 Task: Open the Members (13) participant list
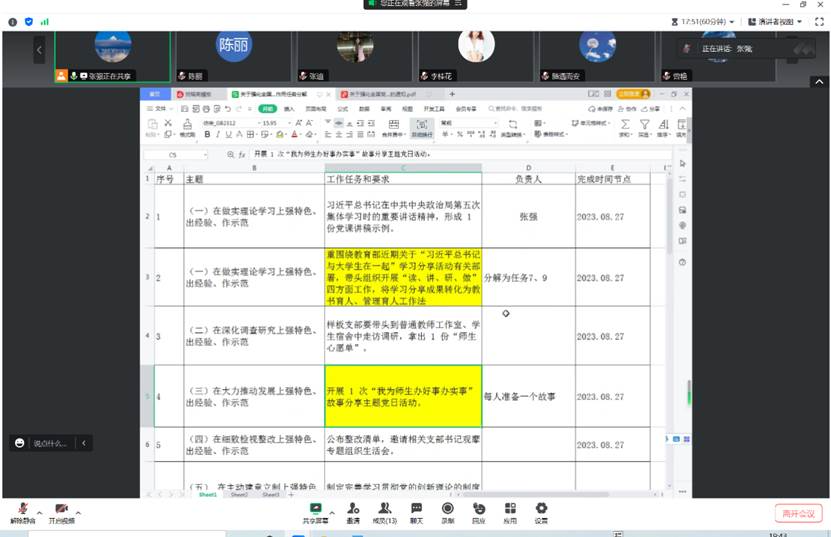[384, 510]
